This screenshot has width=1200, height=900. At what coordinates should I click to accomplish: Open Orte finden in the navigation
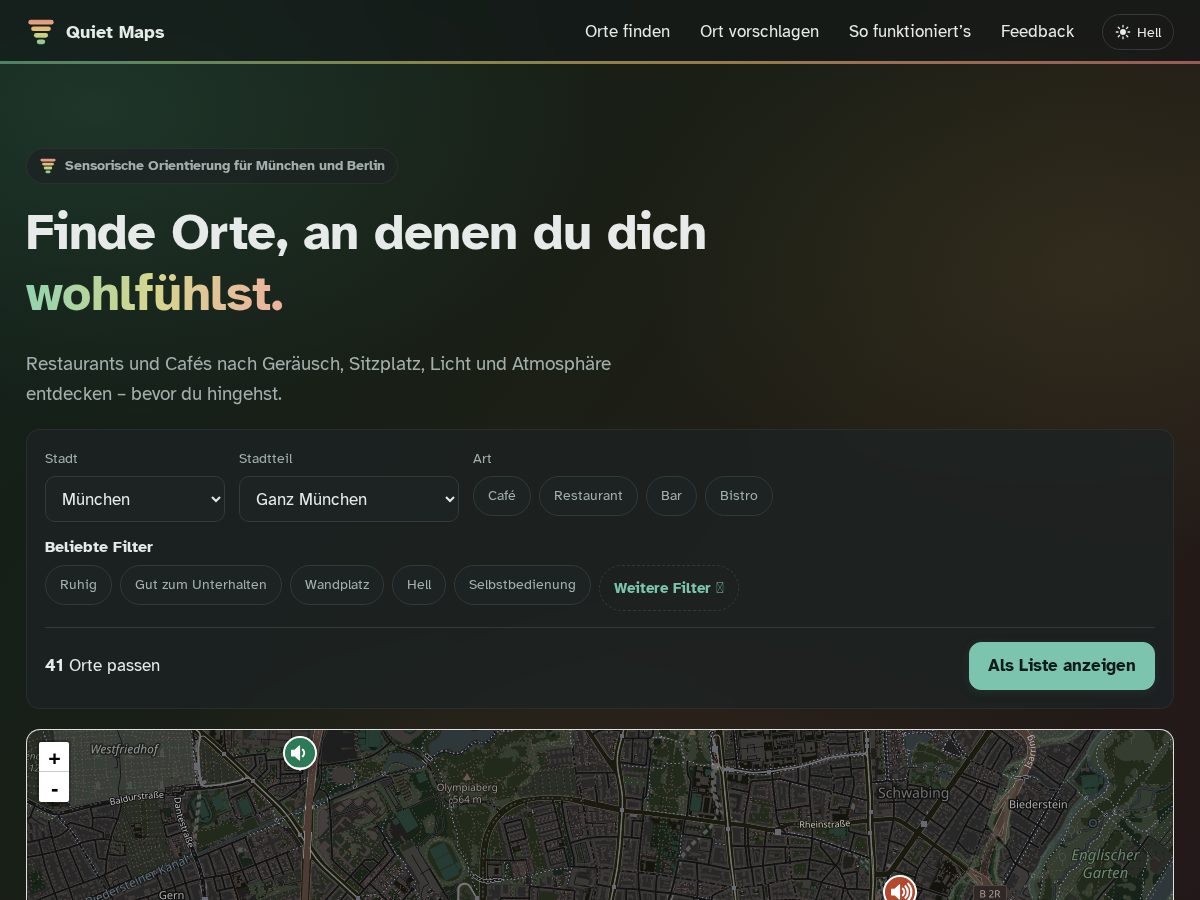coord(627,31)
